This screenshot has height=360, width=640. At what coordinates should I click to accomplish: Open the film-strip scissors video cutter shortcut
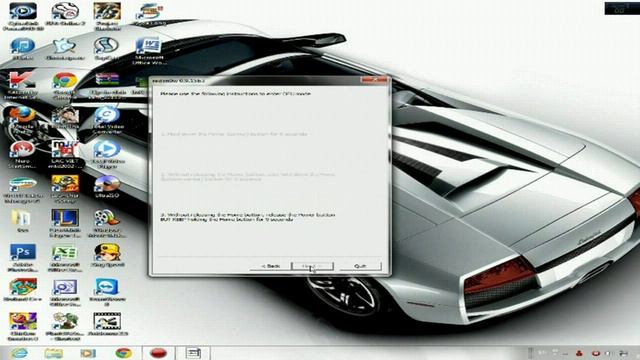[x=108, y=324]
